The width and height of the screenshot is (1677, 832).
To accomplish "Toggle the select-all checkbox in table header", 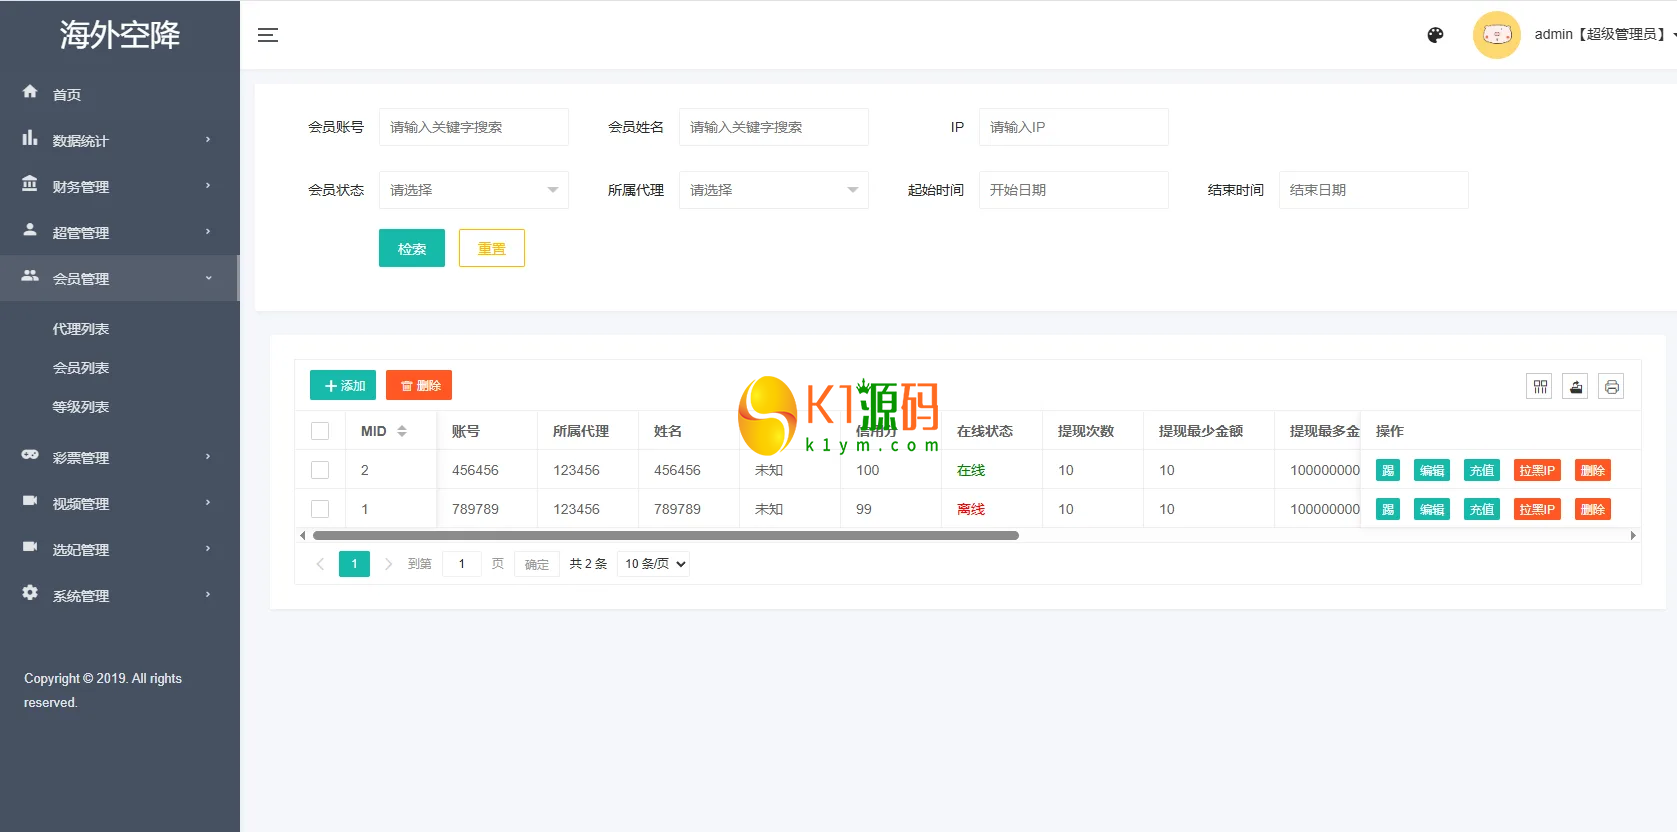I will (320, 431).
